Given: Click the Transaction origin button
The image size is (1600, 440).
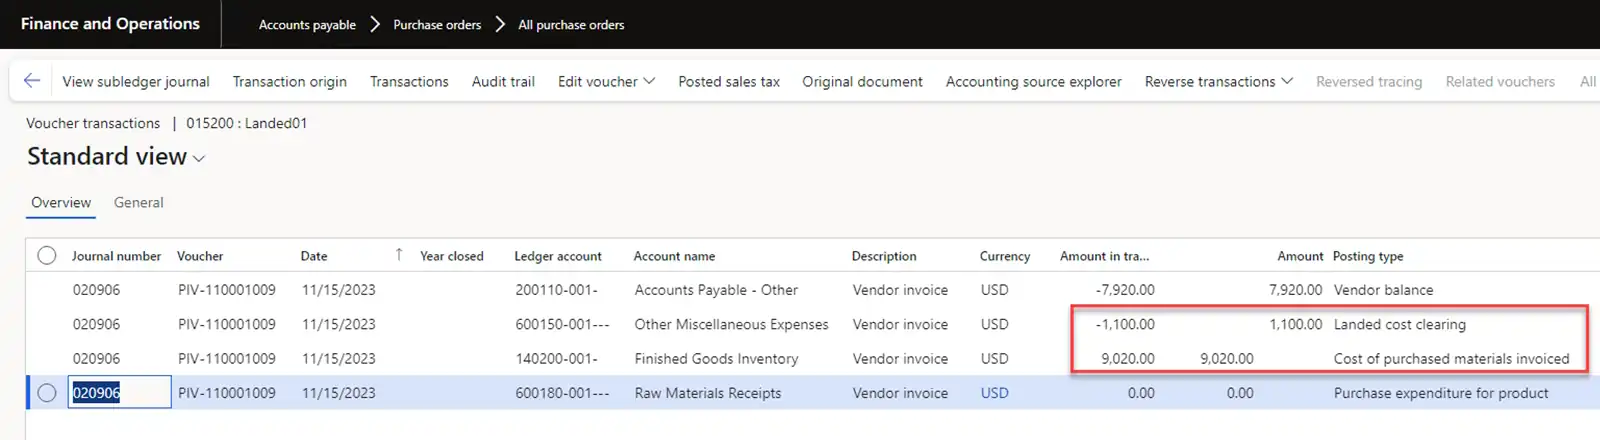Looking at the screenshot, I should coord(290,81).
